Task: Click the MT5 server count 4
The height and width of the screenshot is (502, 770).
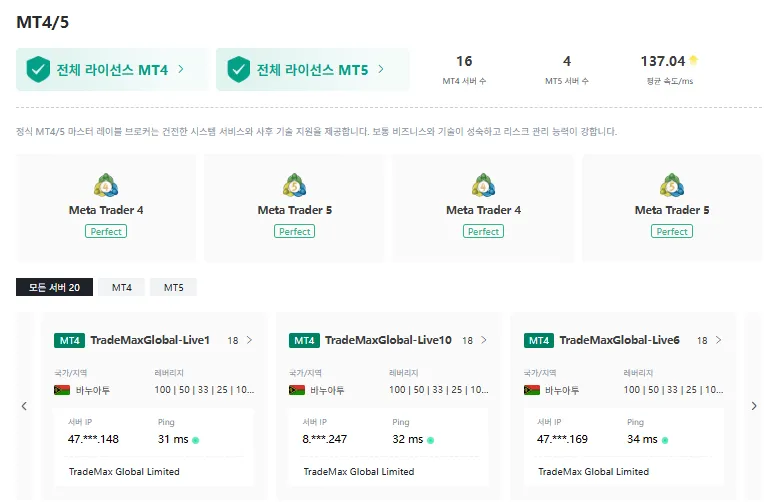Action: pyautogui.click(x=567, y=61)
